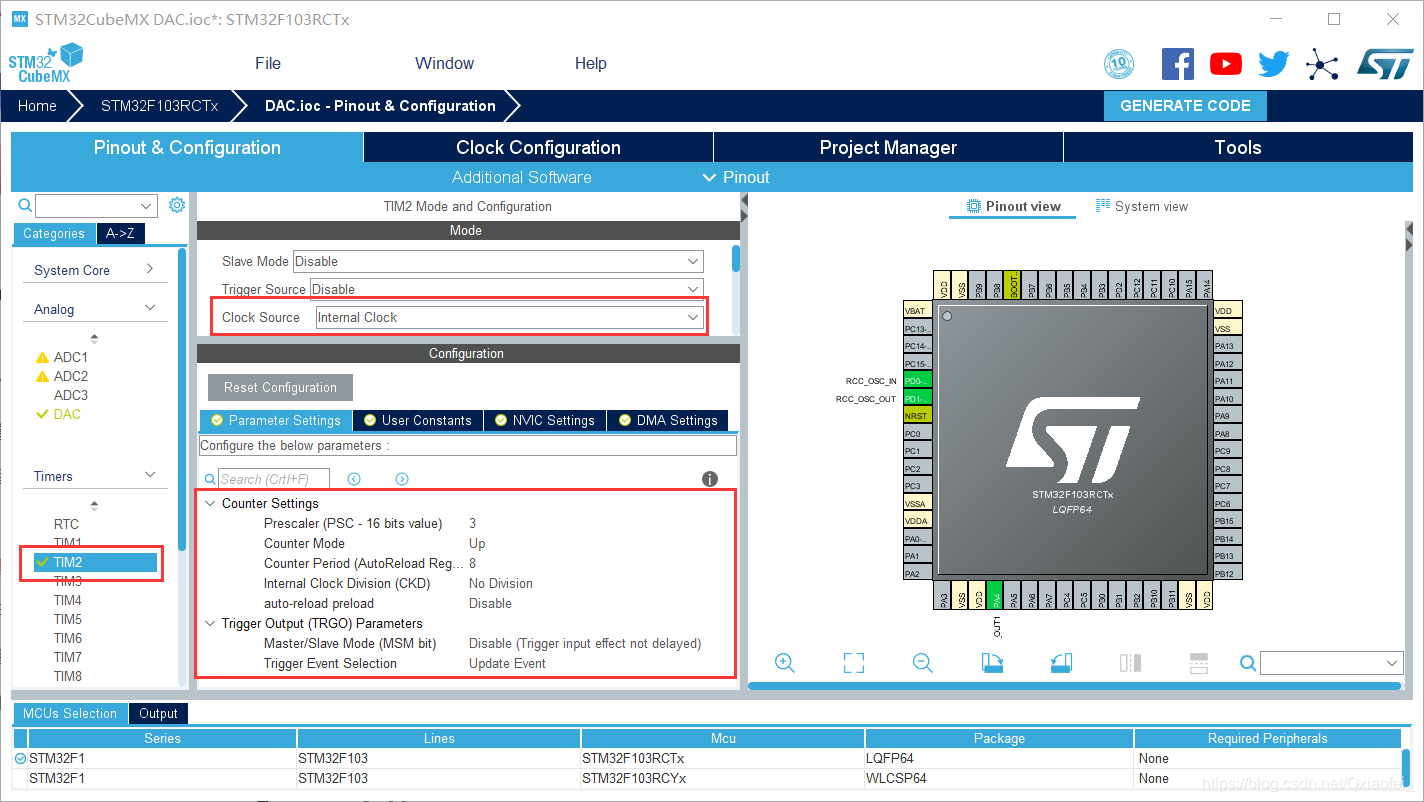Click STM32F103RCTx breadcrumb
Viewport: 1424px width, 802px height.
(x=159, y=106)
